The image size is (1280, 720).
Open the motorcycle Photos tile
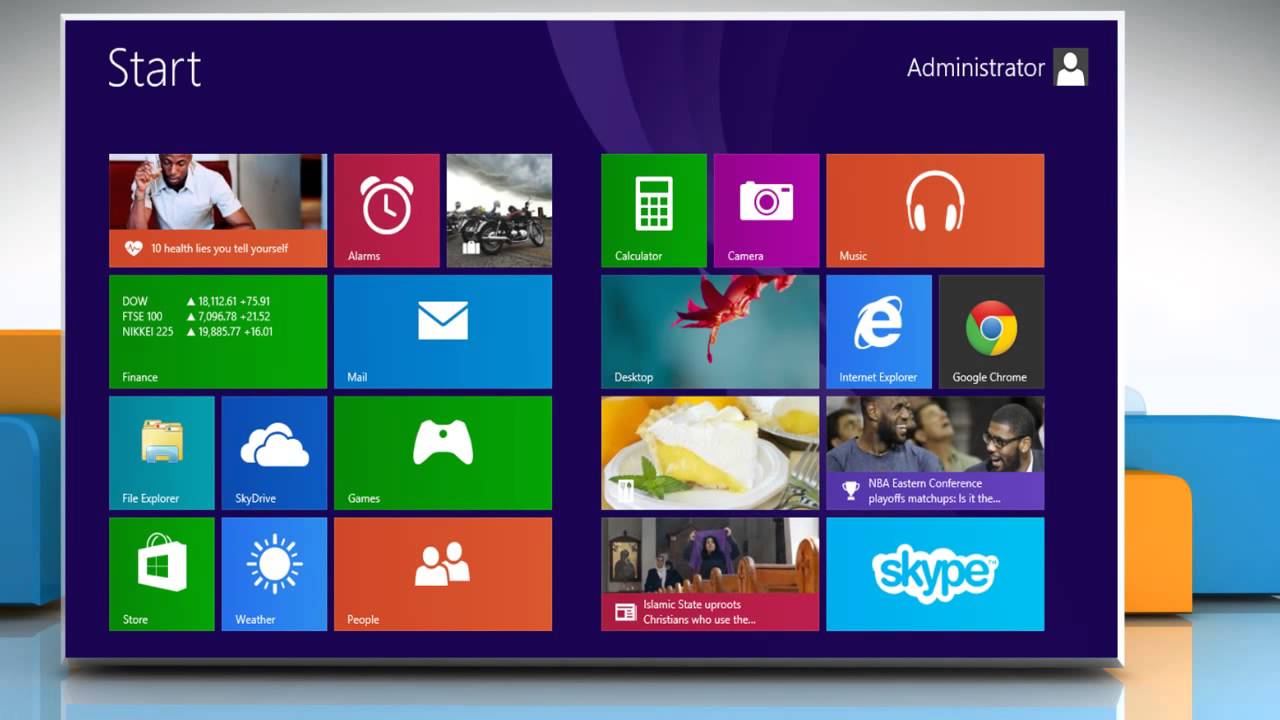pyautogui.click(x=499, y=210)
